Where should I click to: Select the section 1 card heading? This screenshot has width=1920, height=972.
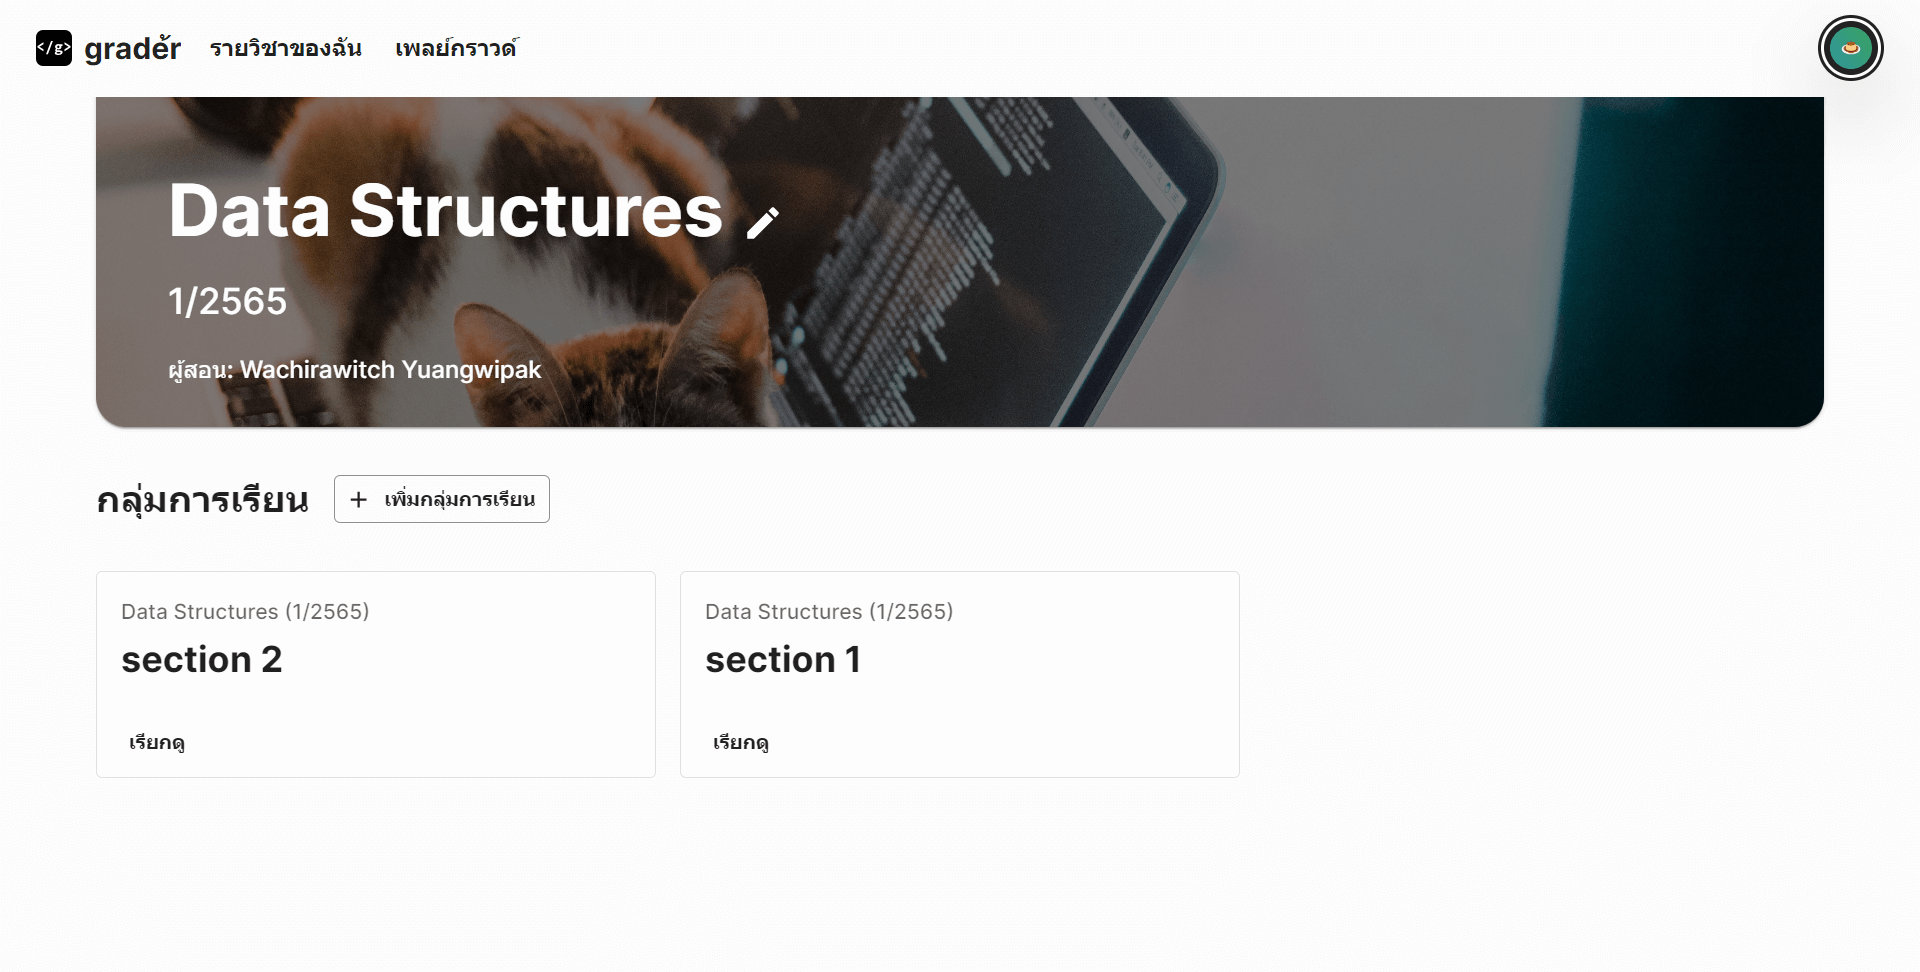point(784,659)
